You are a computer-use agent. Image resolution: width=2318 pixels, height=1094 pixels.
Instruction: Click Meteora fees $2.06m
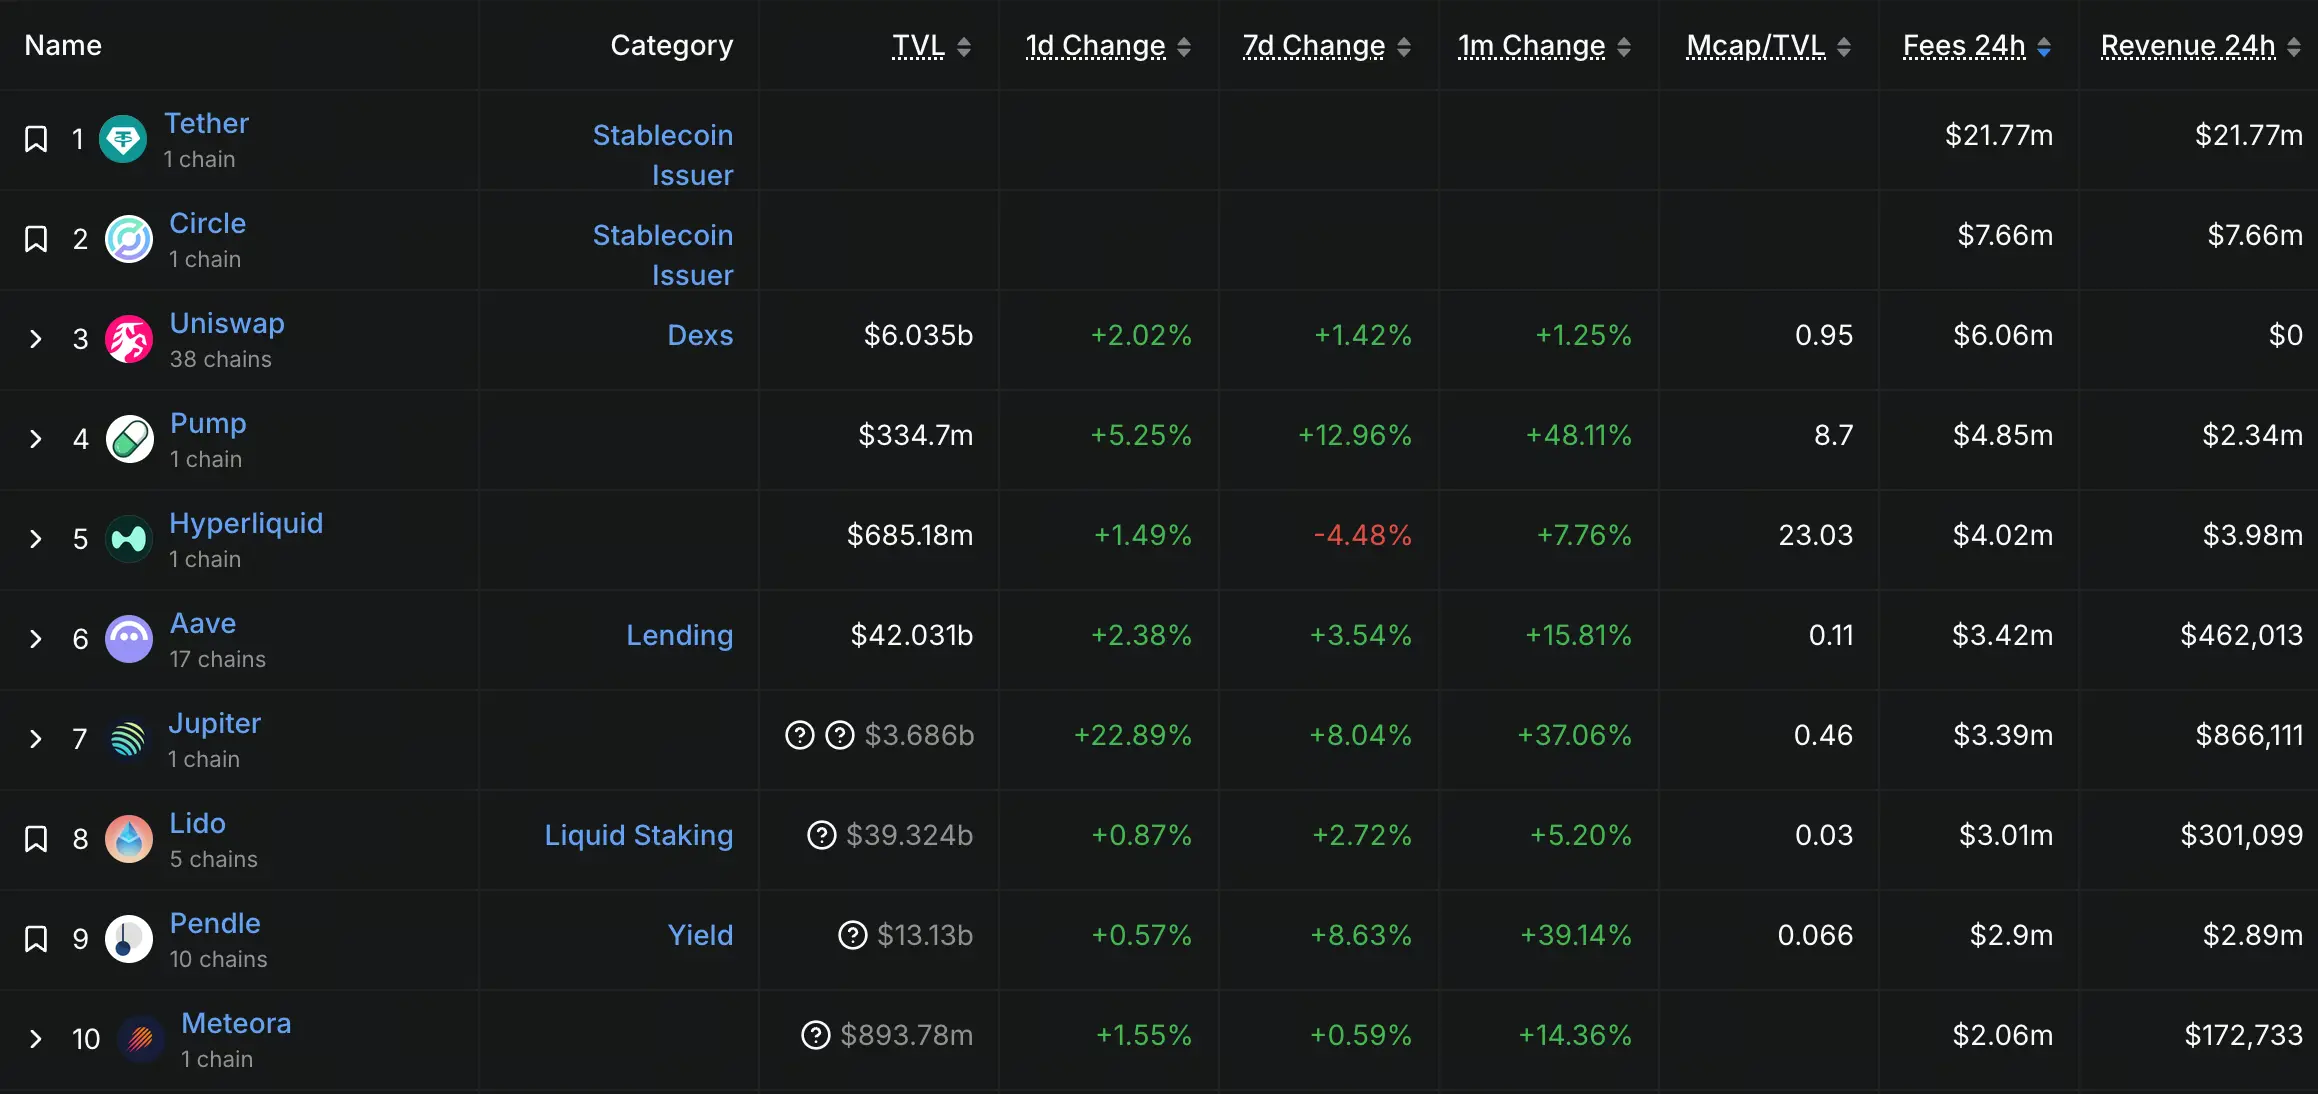[2003, 1035]
